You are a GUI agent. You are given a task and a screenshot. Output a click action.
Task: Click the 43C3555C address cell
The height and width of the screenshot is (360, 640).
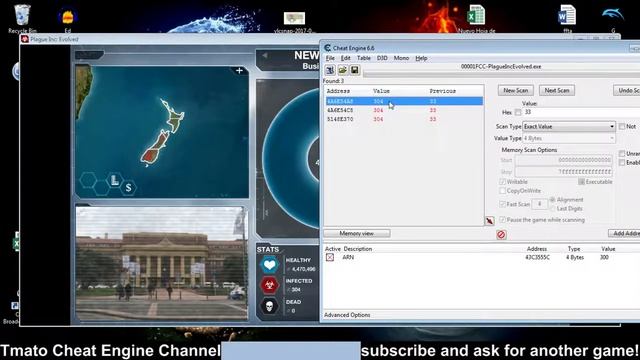[538, 258]
